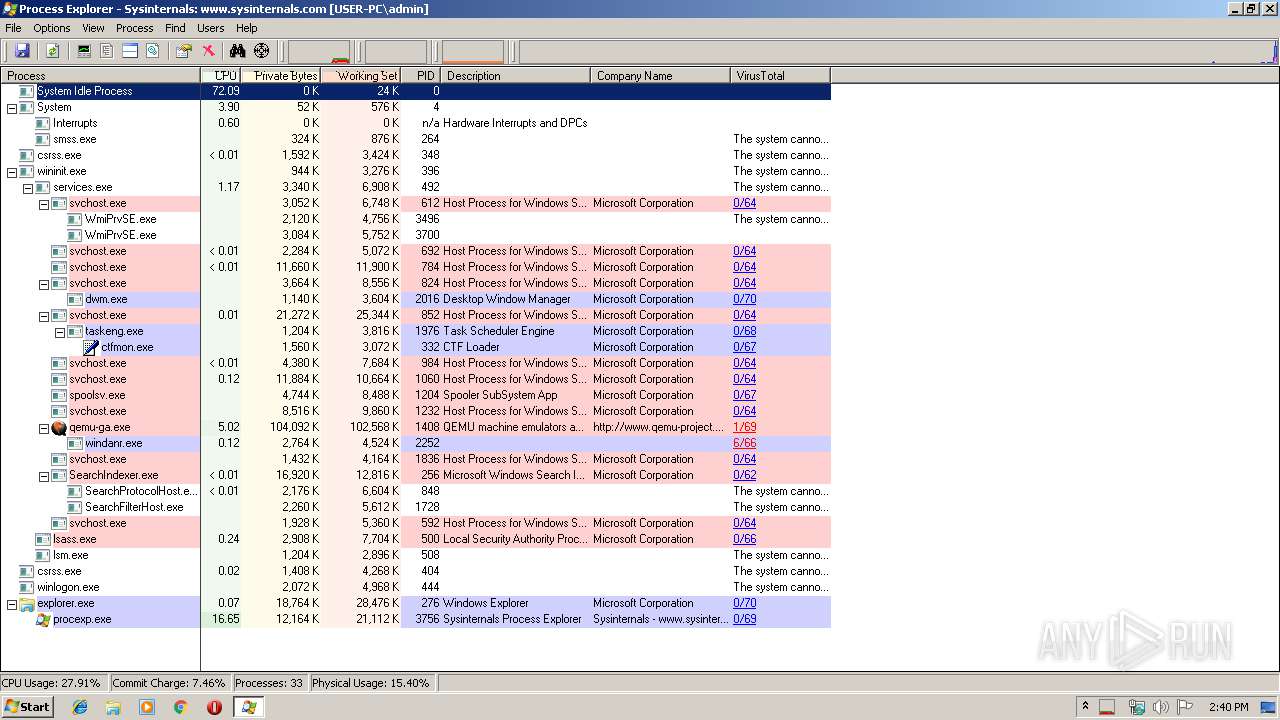
Task: Open the Options menu
Action: click(52, 28)
